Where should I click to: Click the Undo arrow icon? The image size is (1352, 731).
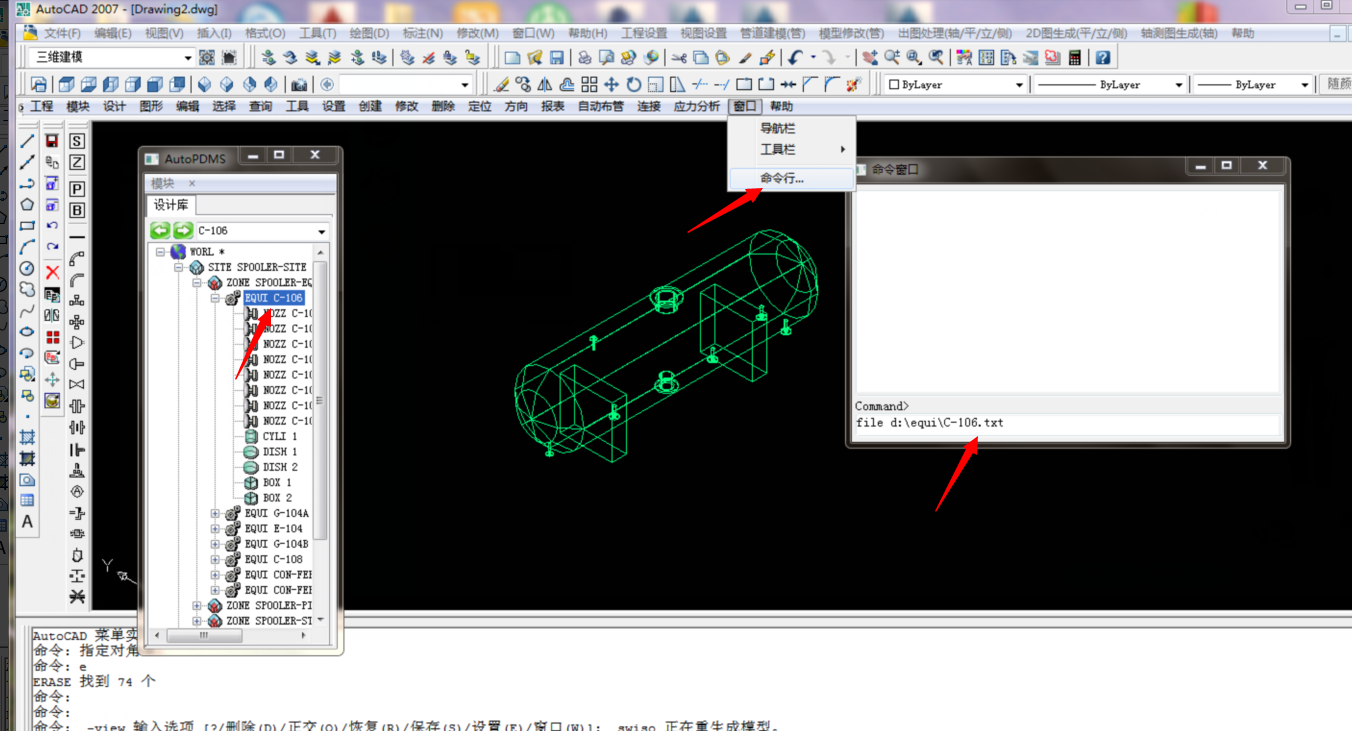point(795,58)
